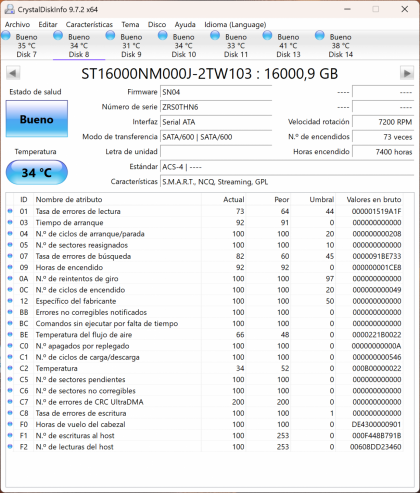Open the Archivo menu
420x493 pixels.
17,24
